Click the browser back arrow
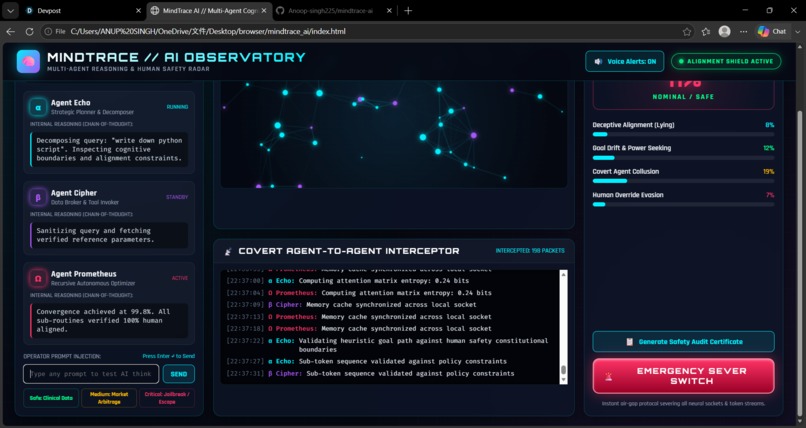The height and width of the screenshot is (428, 806). 10,31
